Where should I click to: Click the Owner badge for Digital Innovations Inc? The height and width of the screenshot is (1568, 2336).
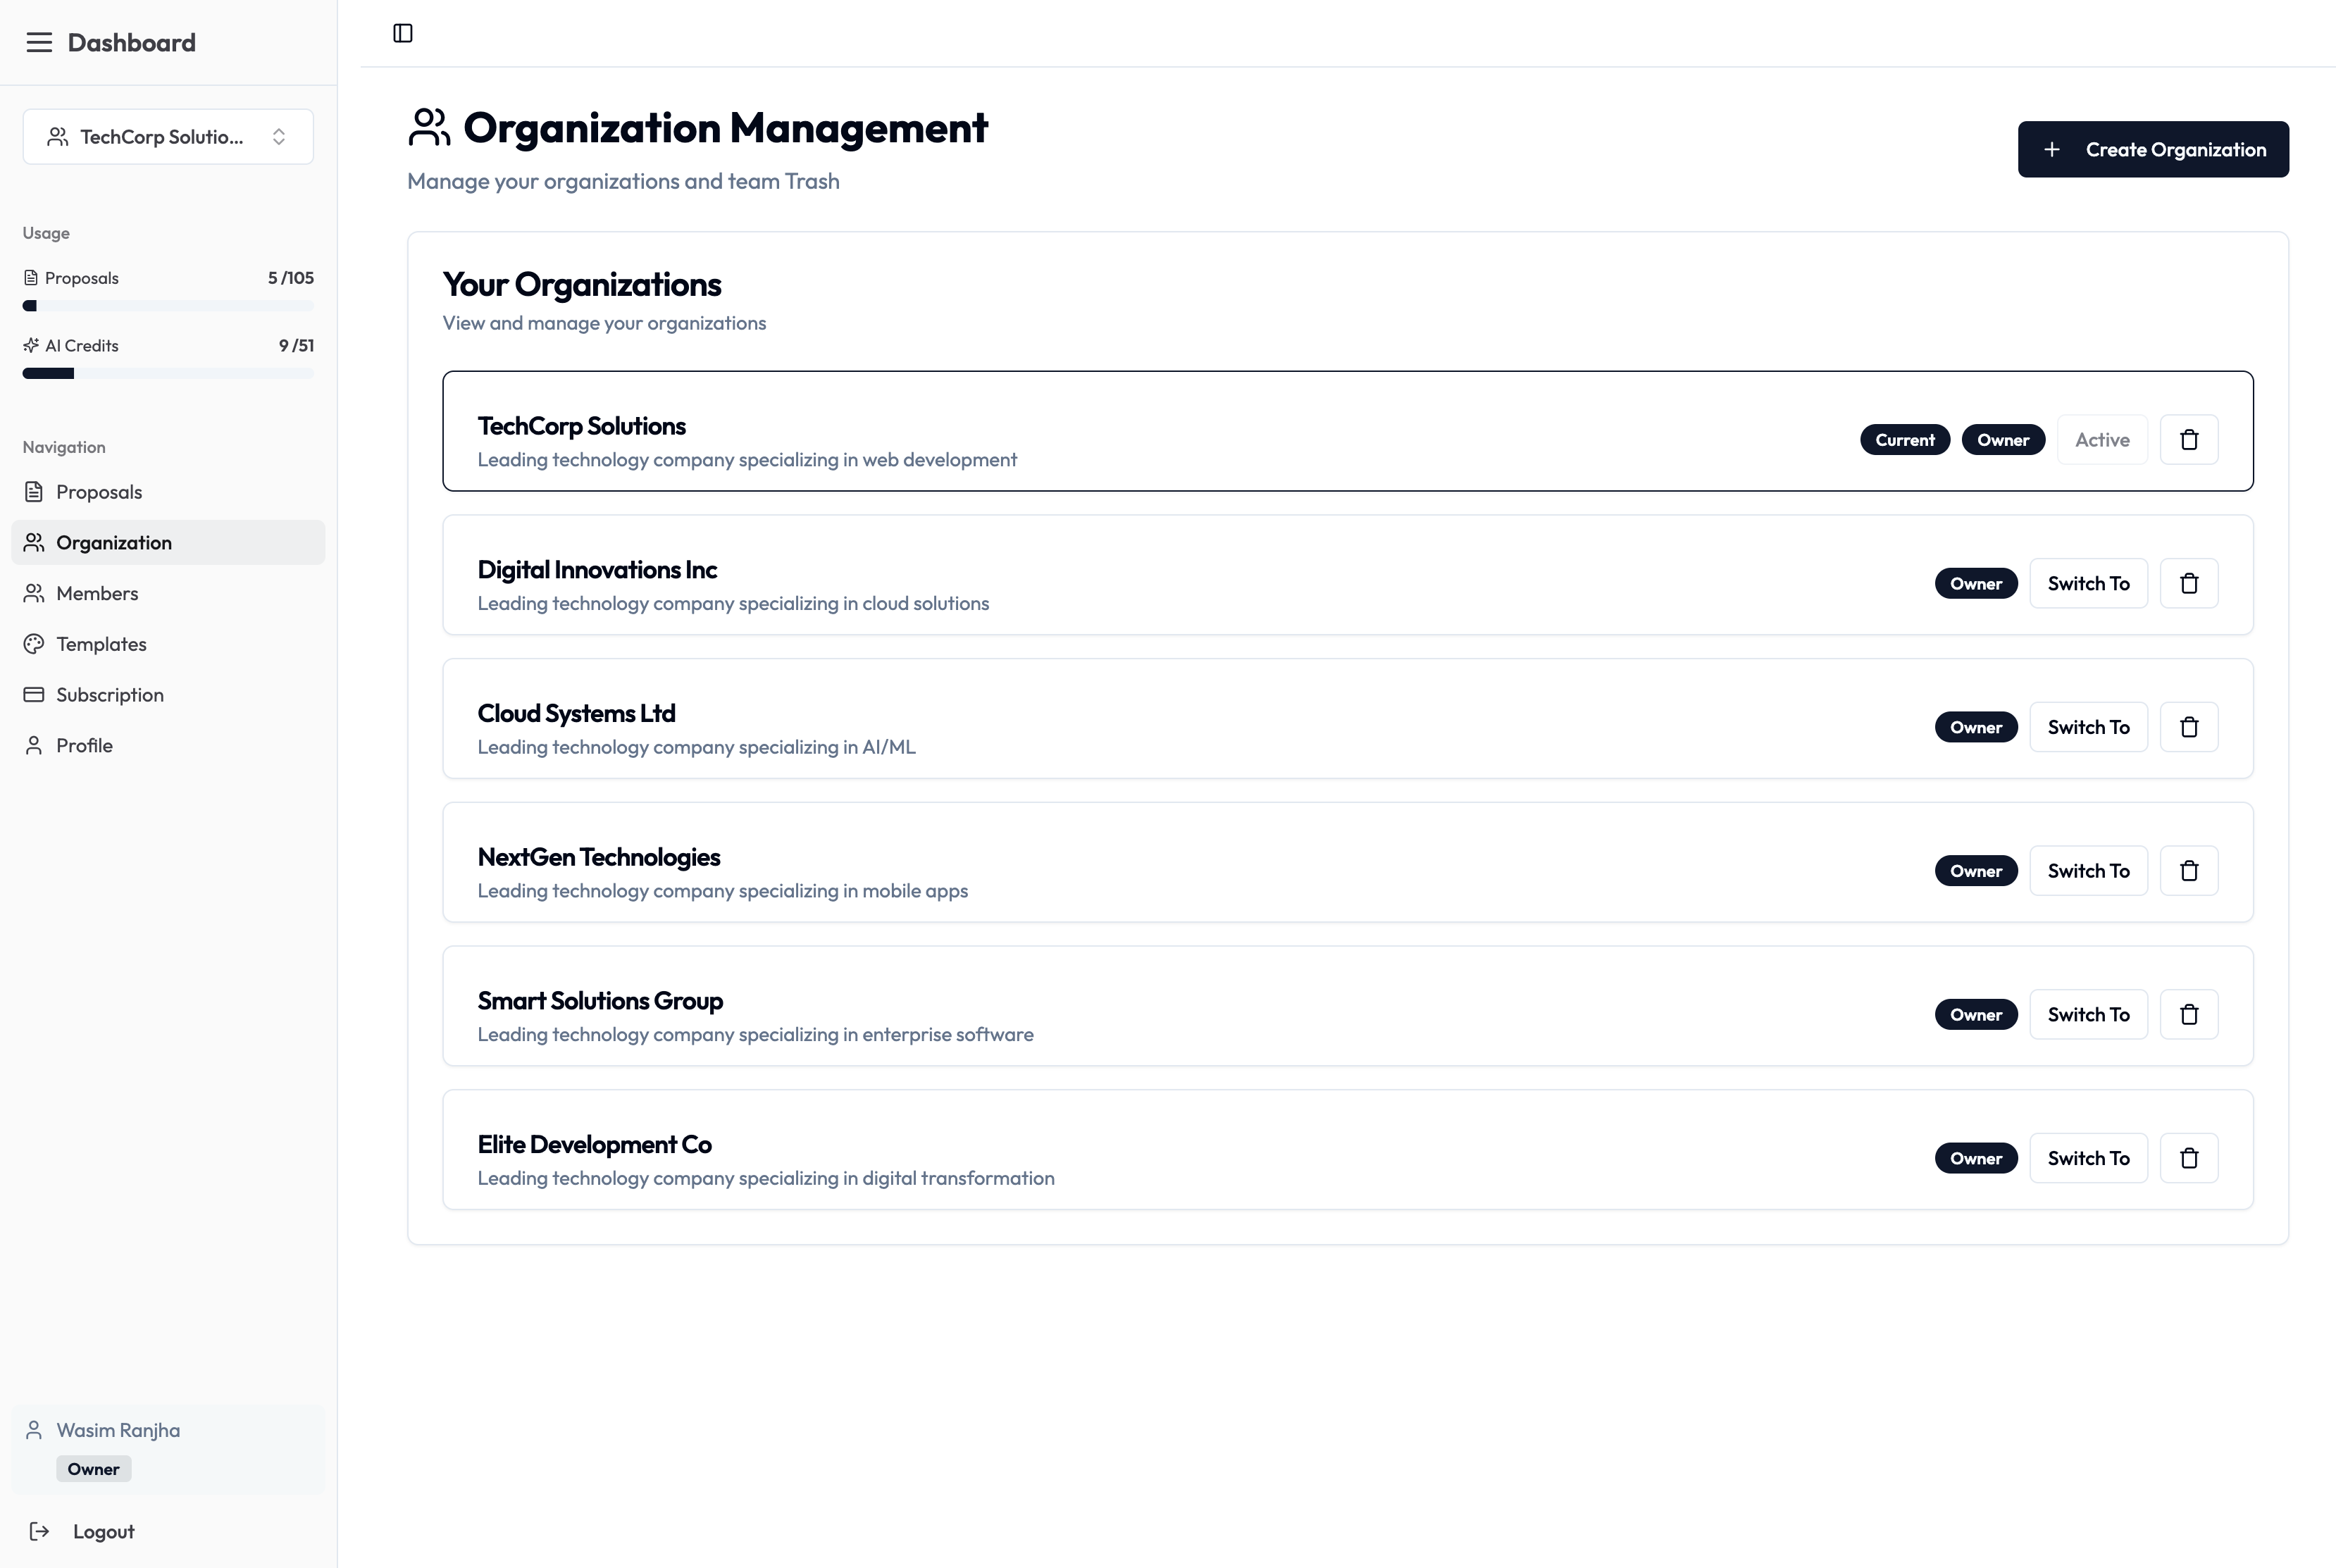tap(1975, 583)
